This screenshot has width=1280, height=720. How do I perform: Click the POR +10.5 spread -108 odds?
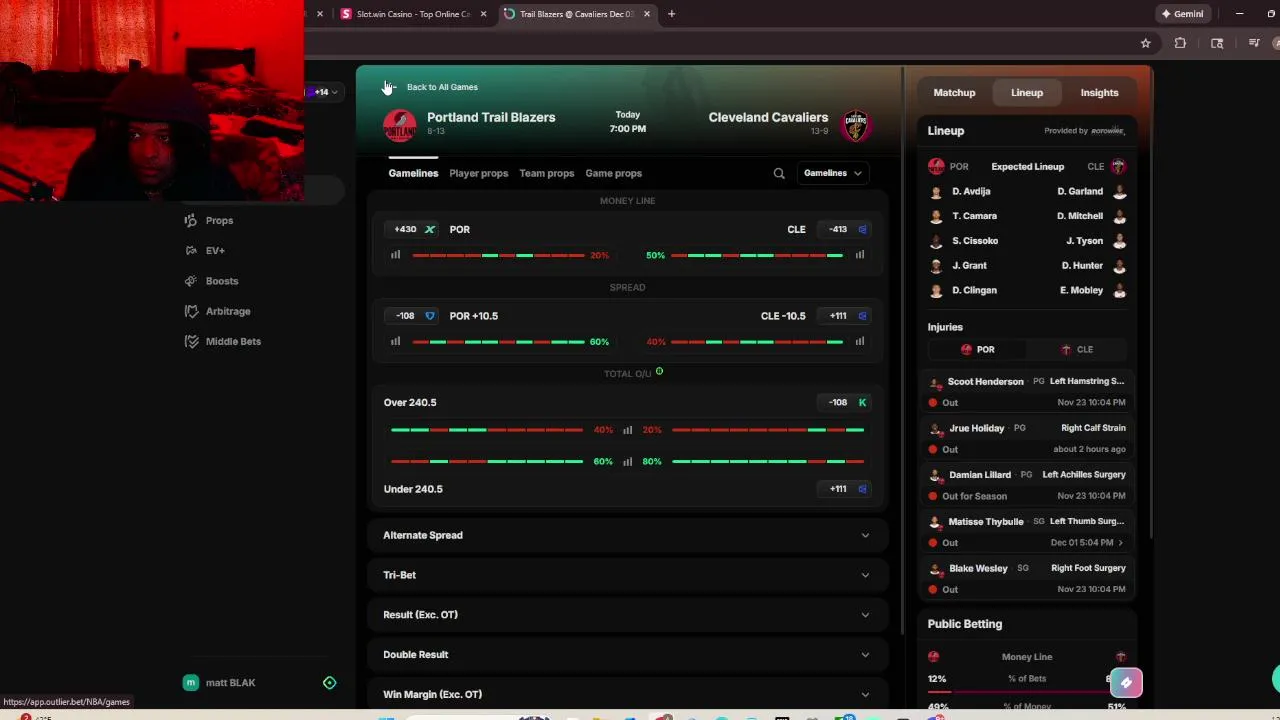(x=412, y=316)
